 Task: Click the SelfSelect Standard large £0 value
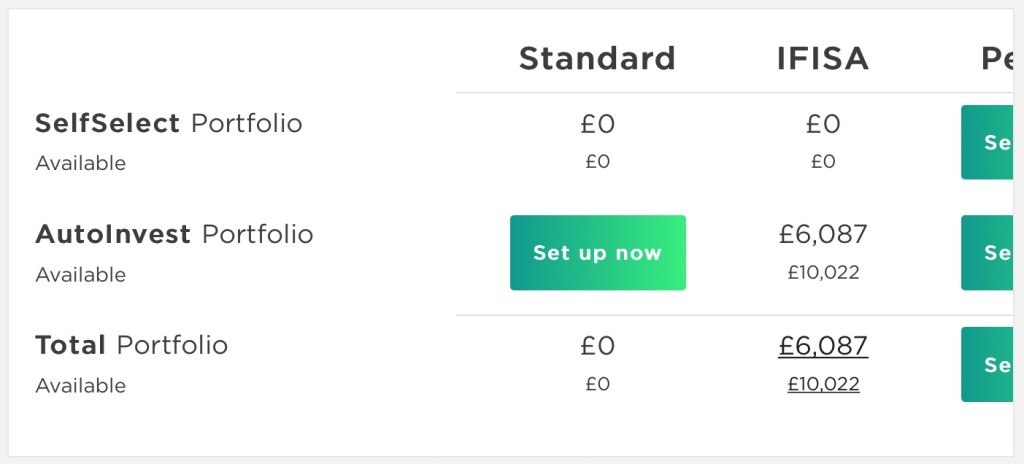pos(597,124)
